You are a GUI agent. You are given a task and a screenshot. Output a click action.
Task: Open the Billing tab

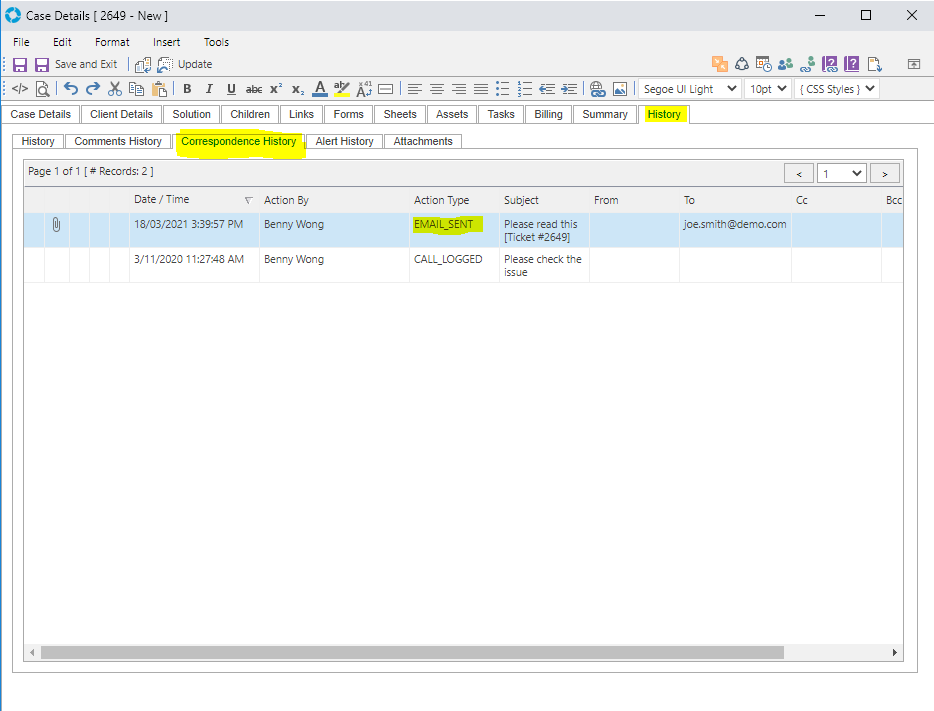[548, 114]
